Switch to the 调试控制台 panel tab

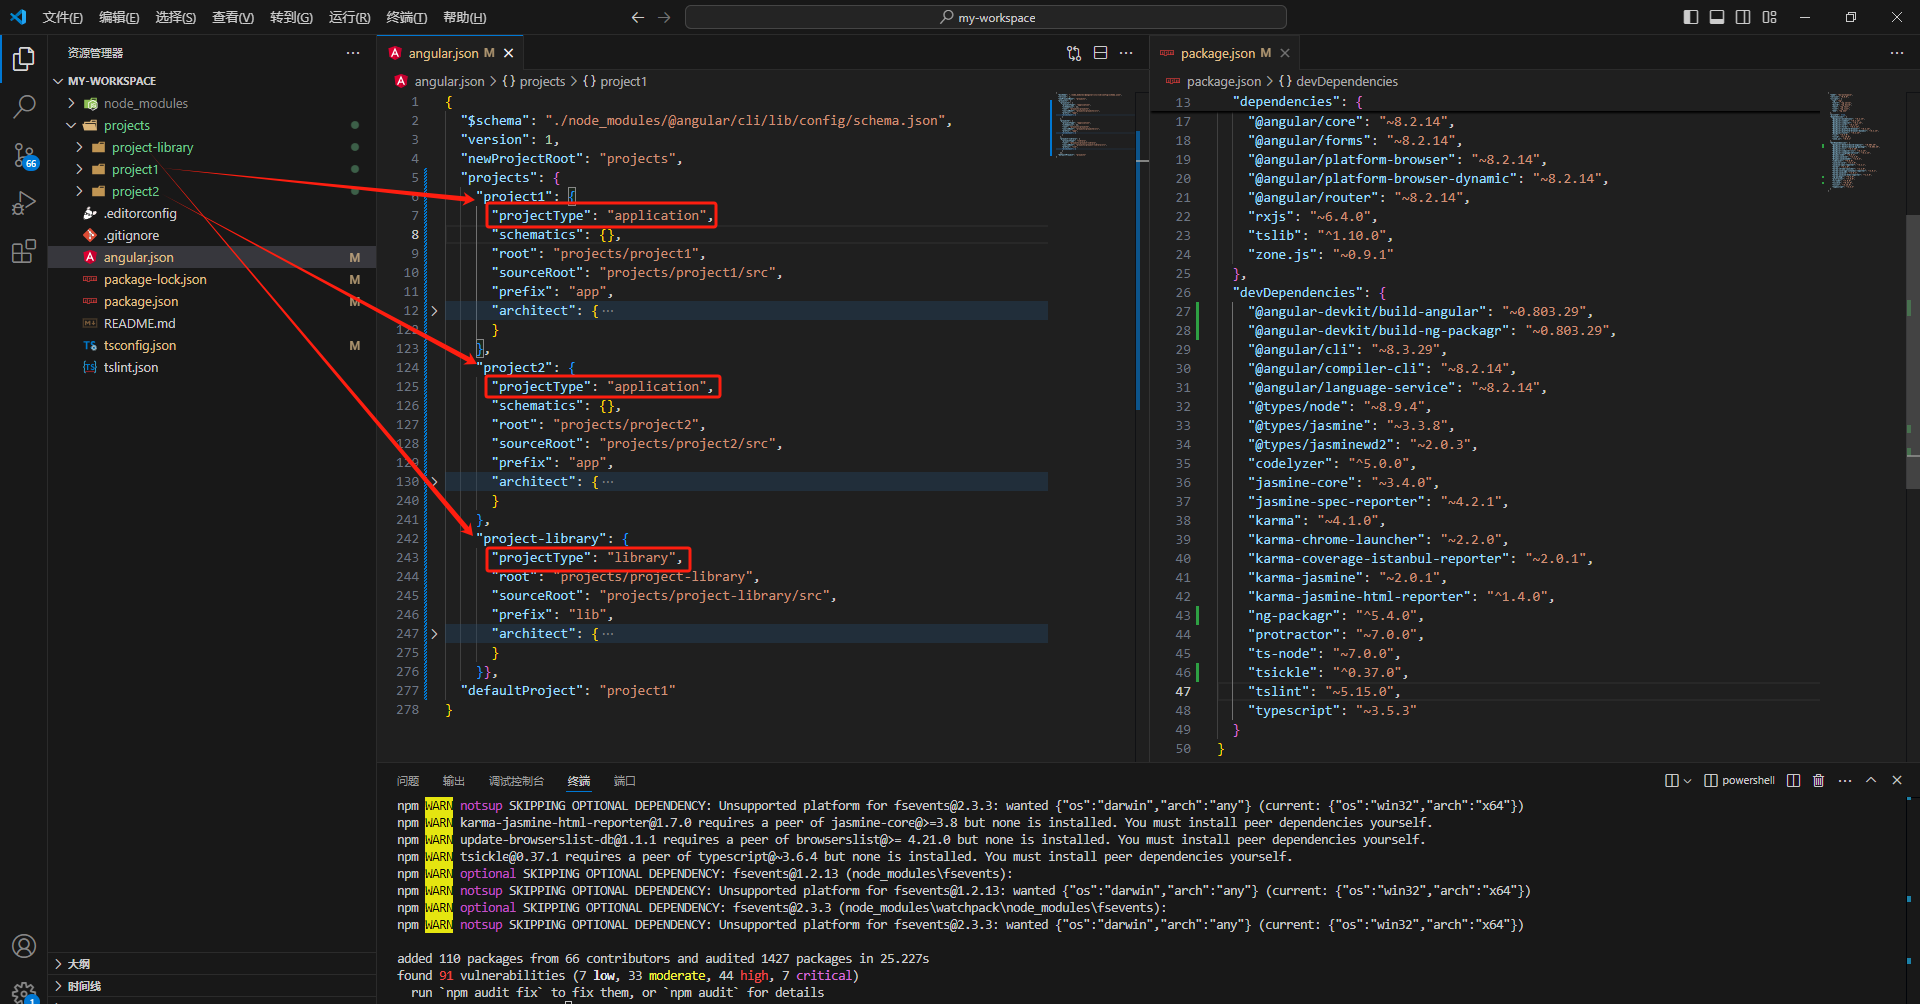(x=516, y=781)
